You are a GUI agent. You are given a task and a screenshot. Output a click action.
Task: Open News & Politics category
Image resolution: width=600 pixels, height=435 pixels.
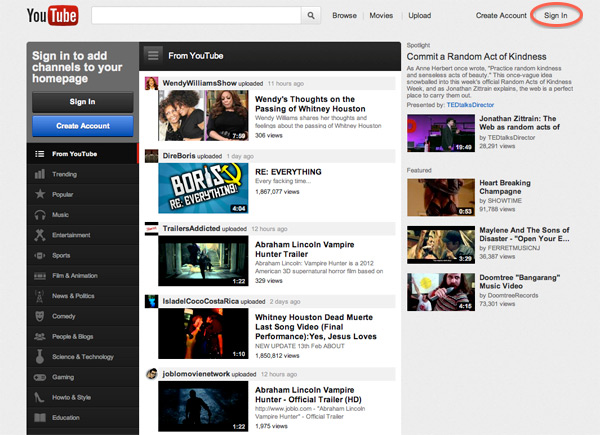(x=82, y=296)
